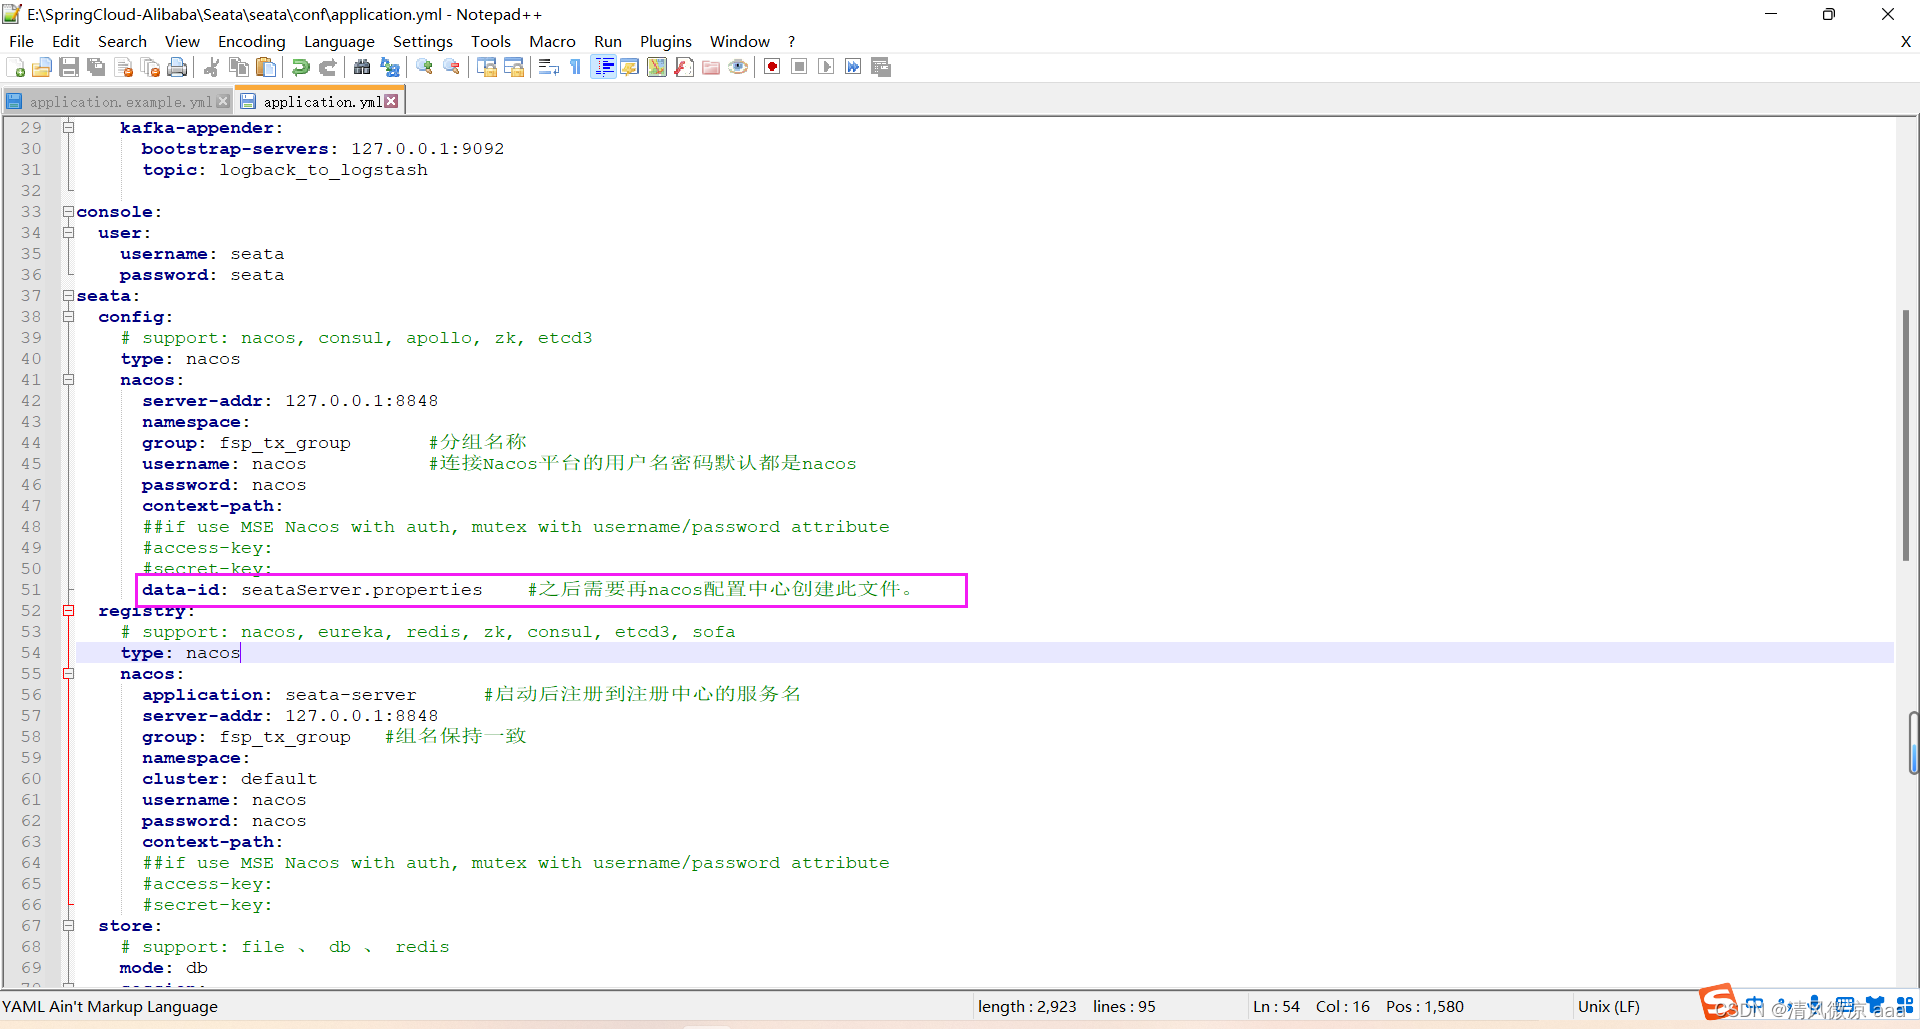Collapse the seata block at line 37
1920x1029 pixels.
[x=69, y=295]
